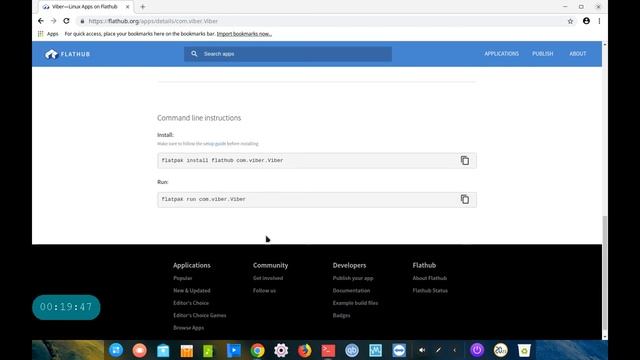640x360 pixels.
Task: Open the ABOUT menu item
Action: [578, 53]
